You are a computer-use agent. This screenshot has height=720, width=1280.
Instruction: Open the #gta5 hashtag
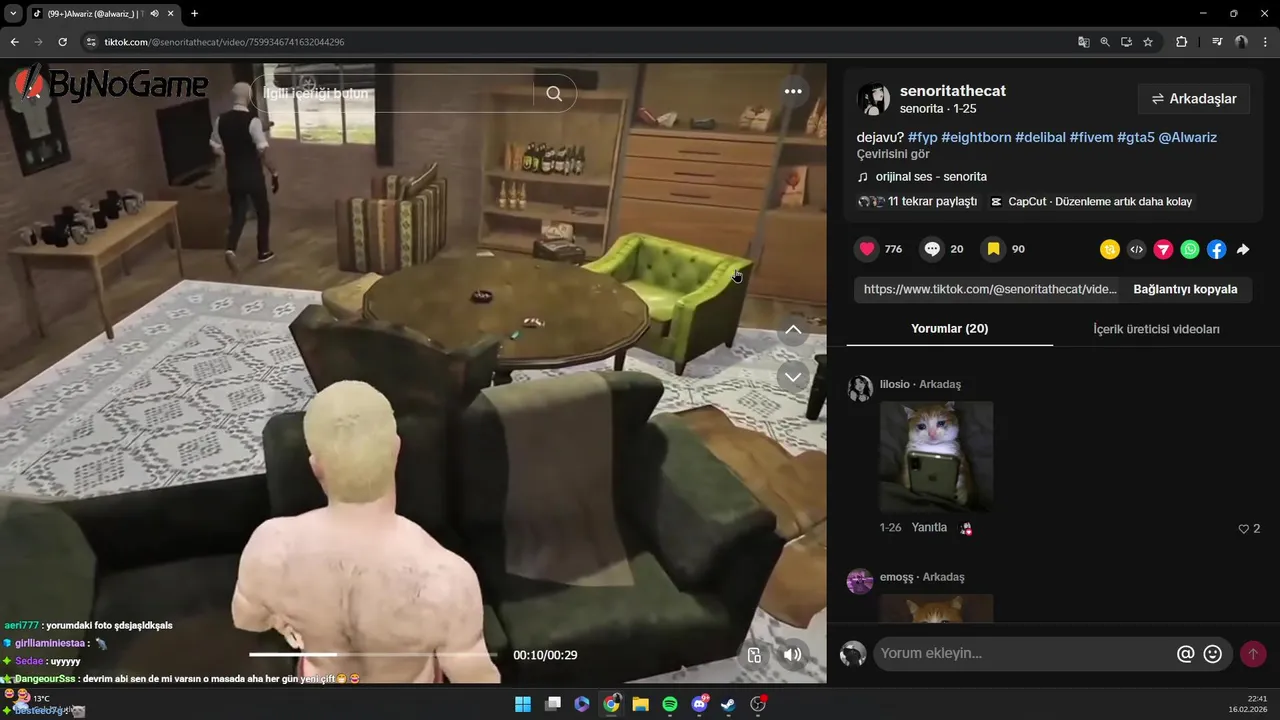pyautogui.click(x=1136, y=137)
